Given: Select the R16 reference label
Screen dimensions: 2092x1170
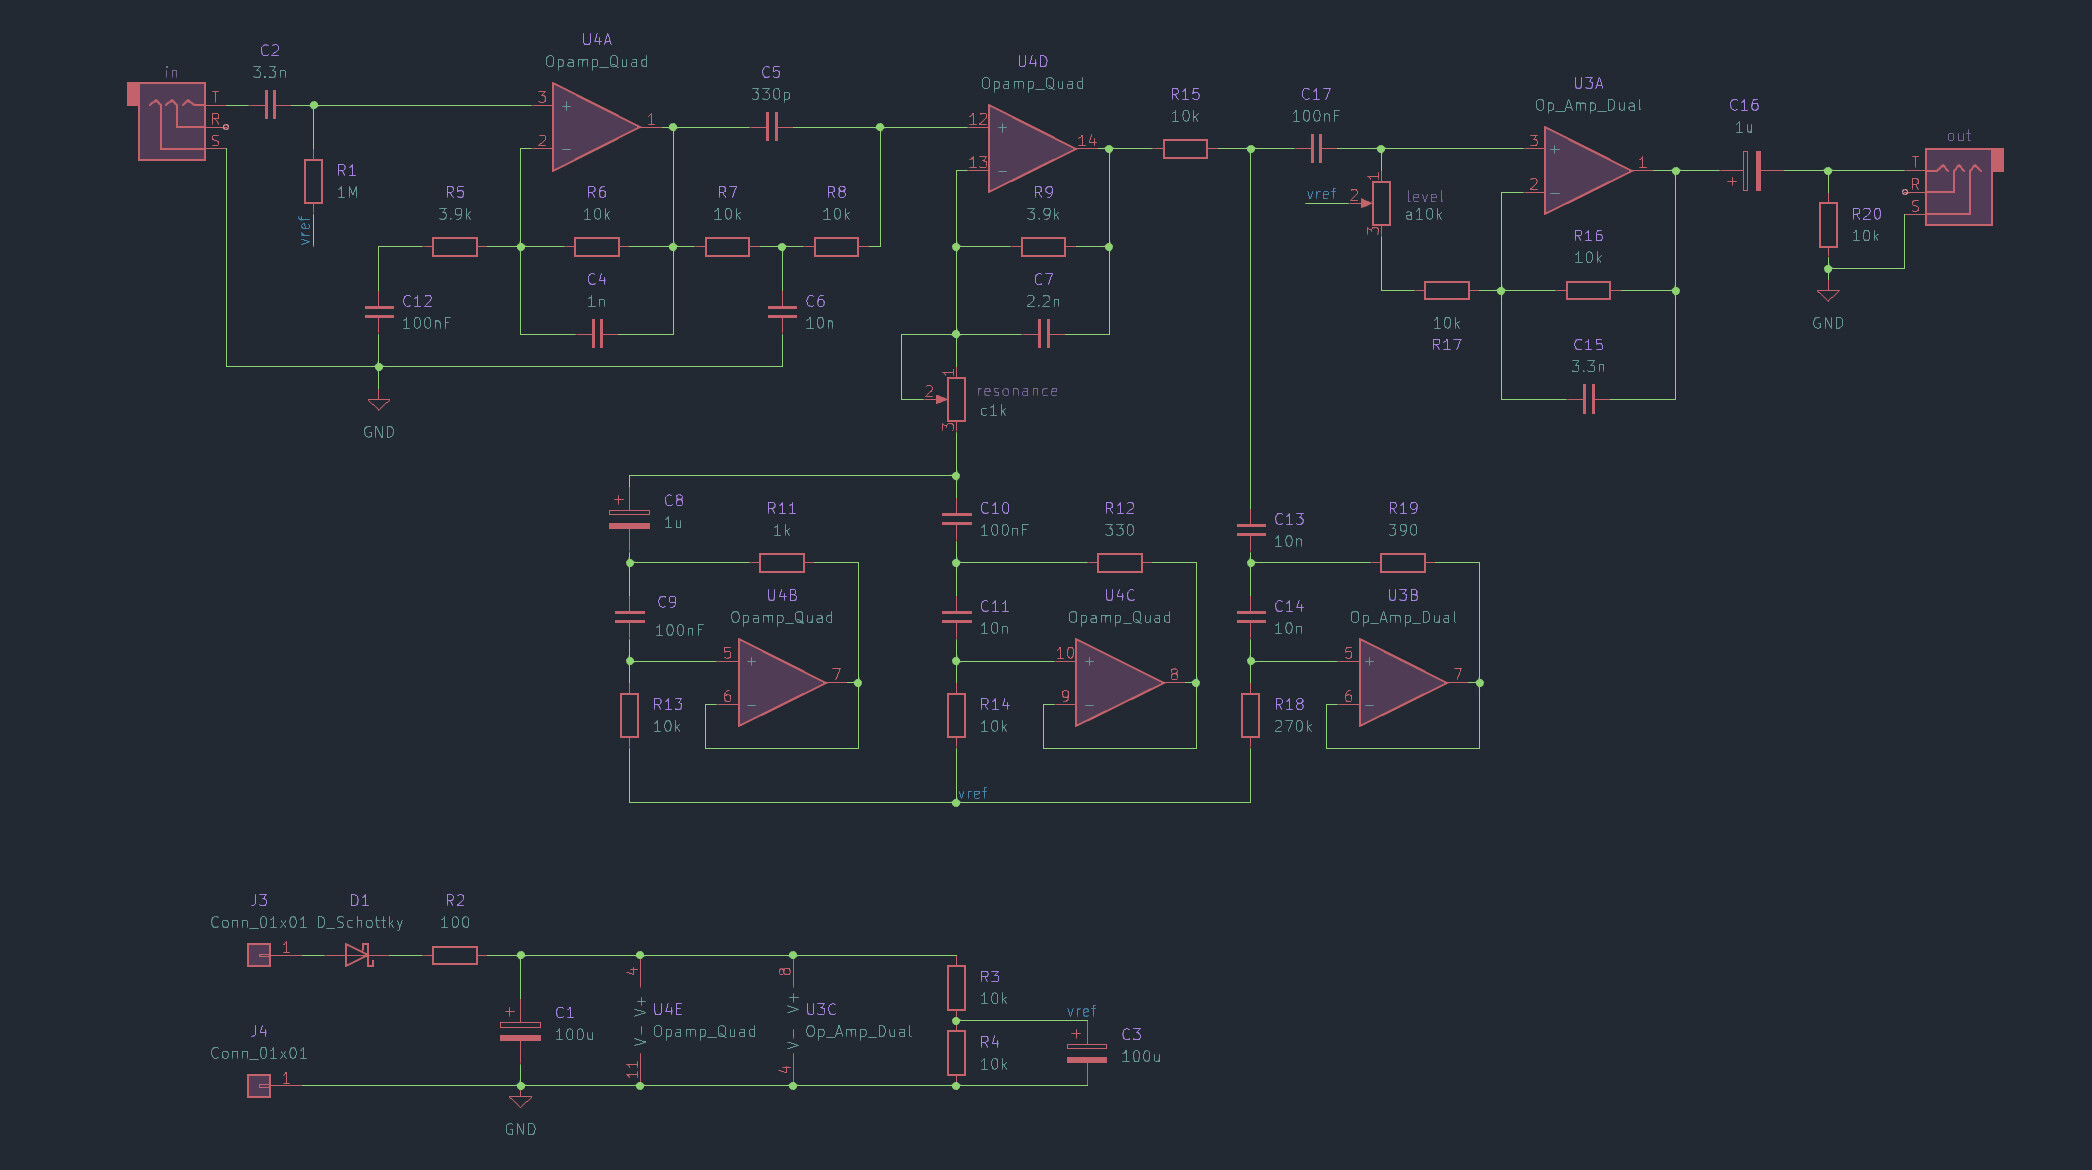Looking at the screenshot, I should (1588, 235).
